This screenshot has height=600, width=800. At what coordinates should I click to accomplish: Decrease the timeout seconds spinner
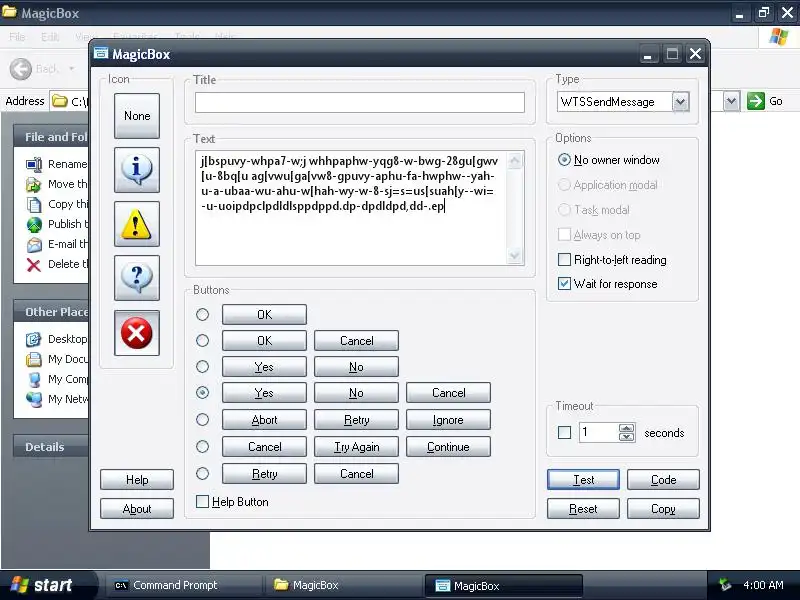pos(627,437)
